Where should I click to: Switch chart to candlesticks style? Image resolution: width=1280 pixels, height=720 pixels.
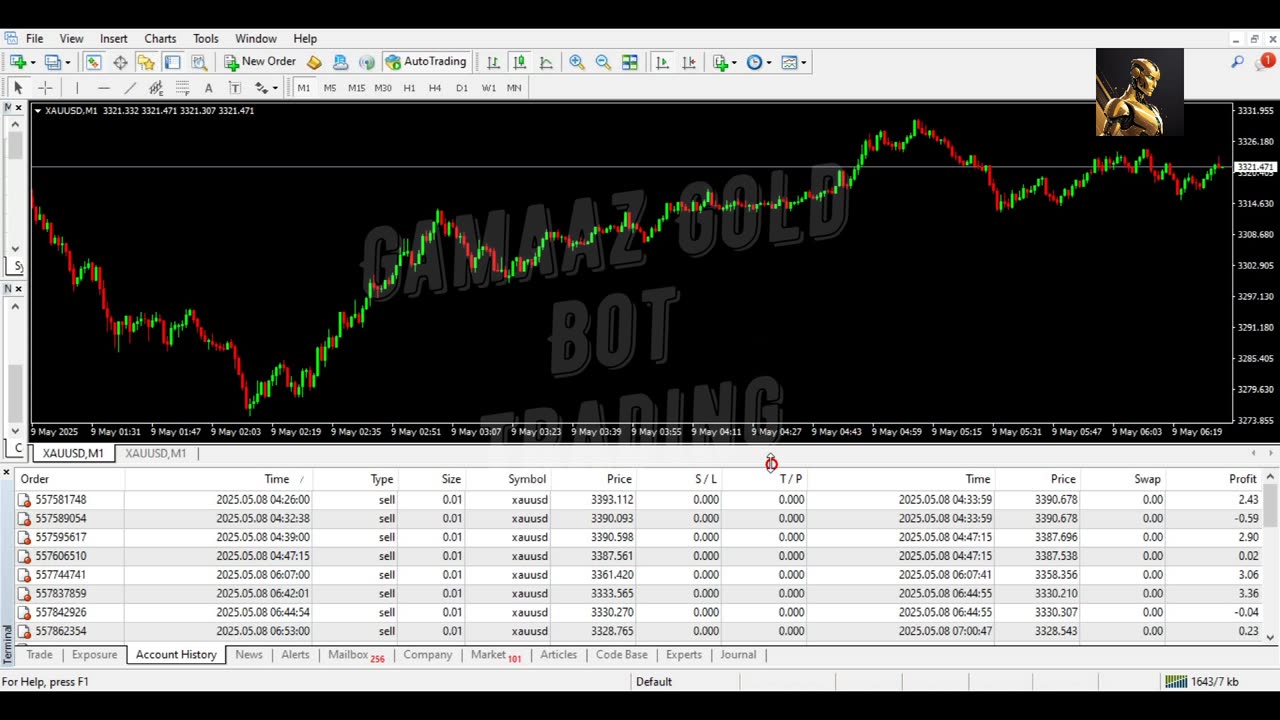[519, 62]
